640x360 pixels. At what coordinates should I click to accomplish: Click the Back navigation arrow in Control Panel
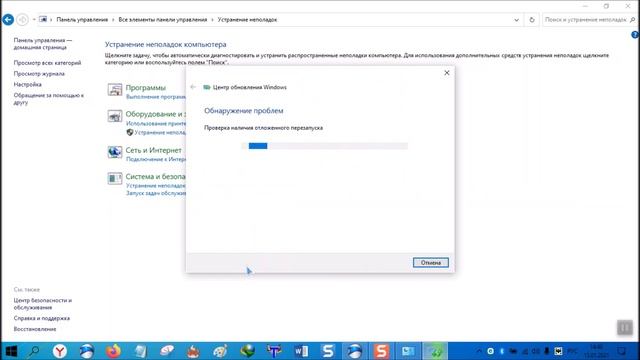click(x=8, y=20)
